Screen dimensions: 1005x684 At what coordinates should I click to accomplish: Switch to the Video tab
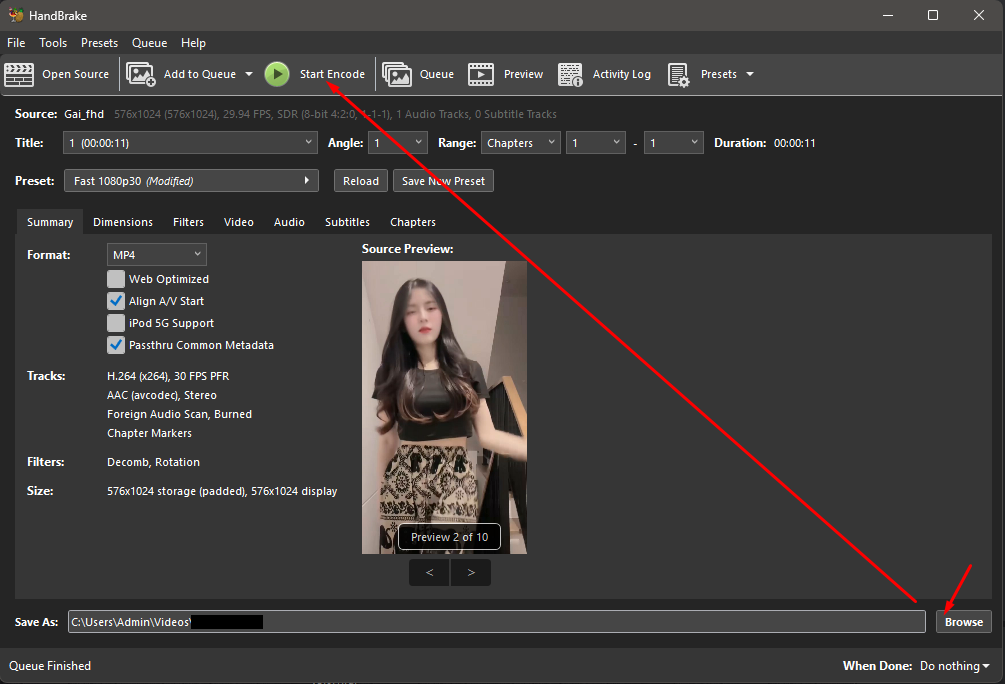238,222
